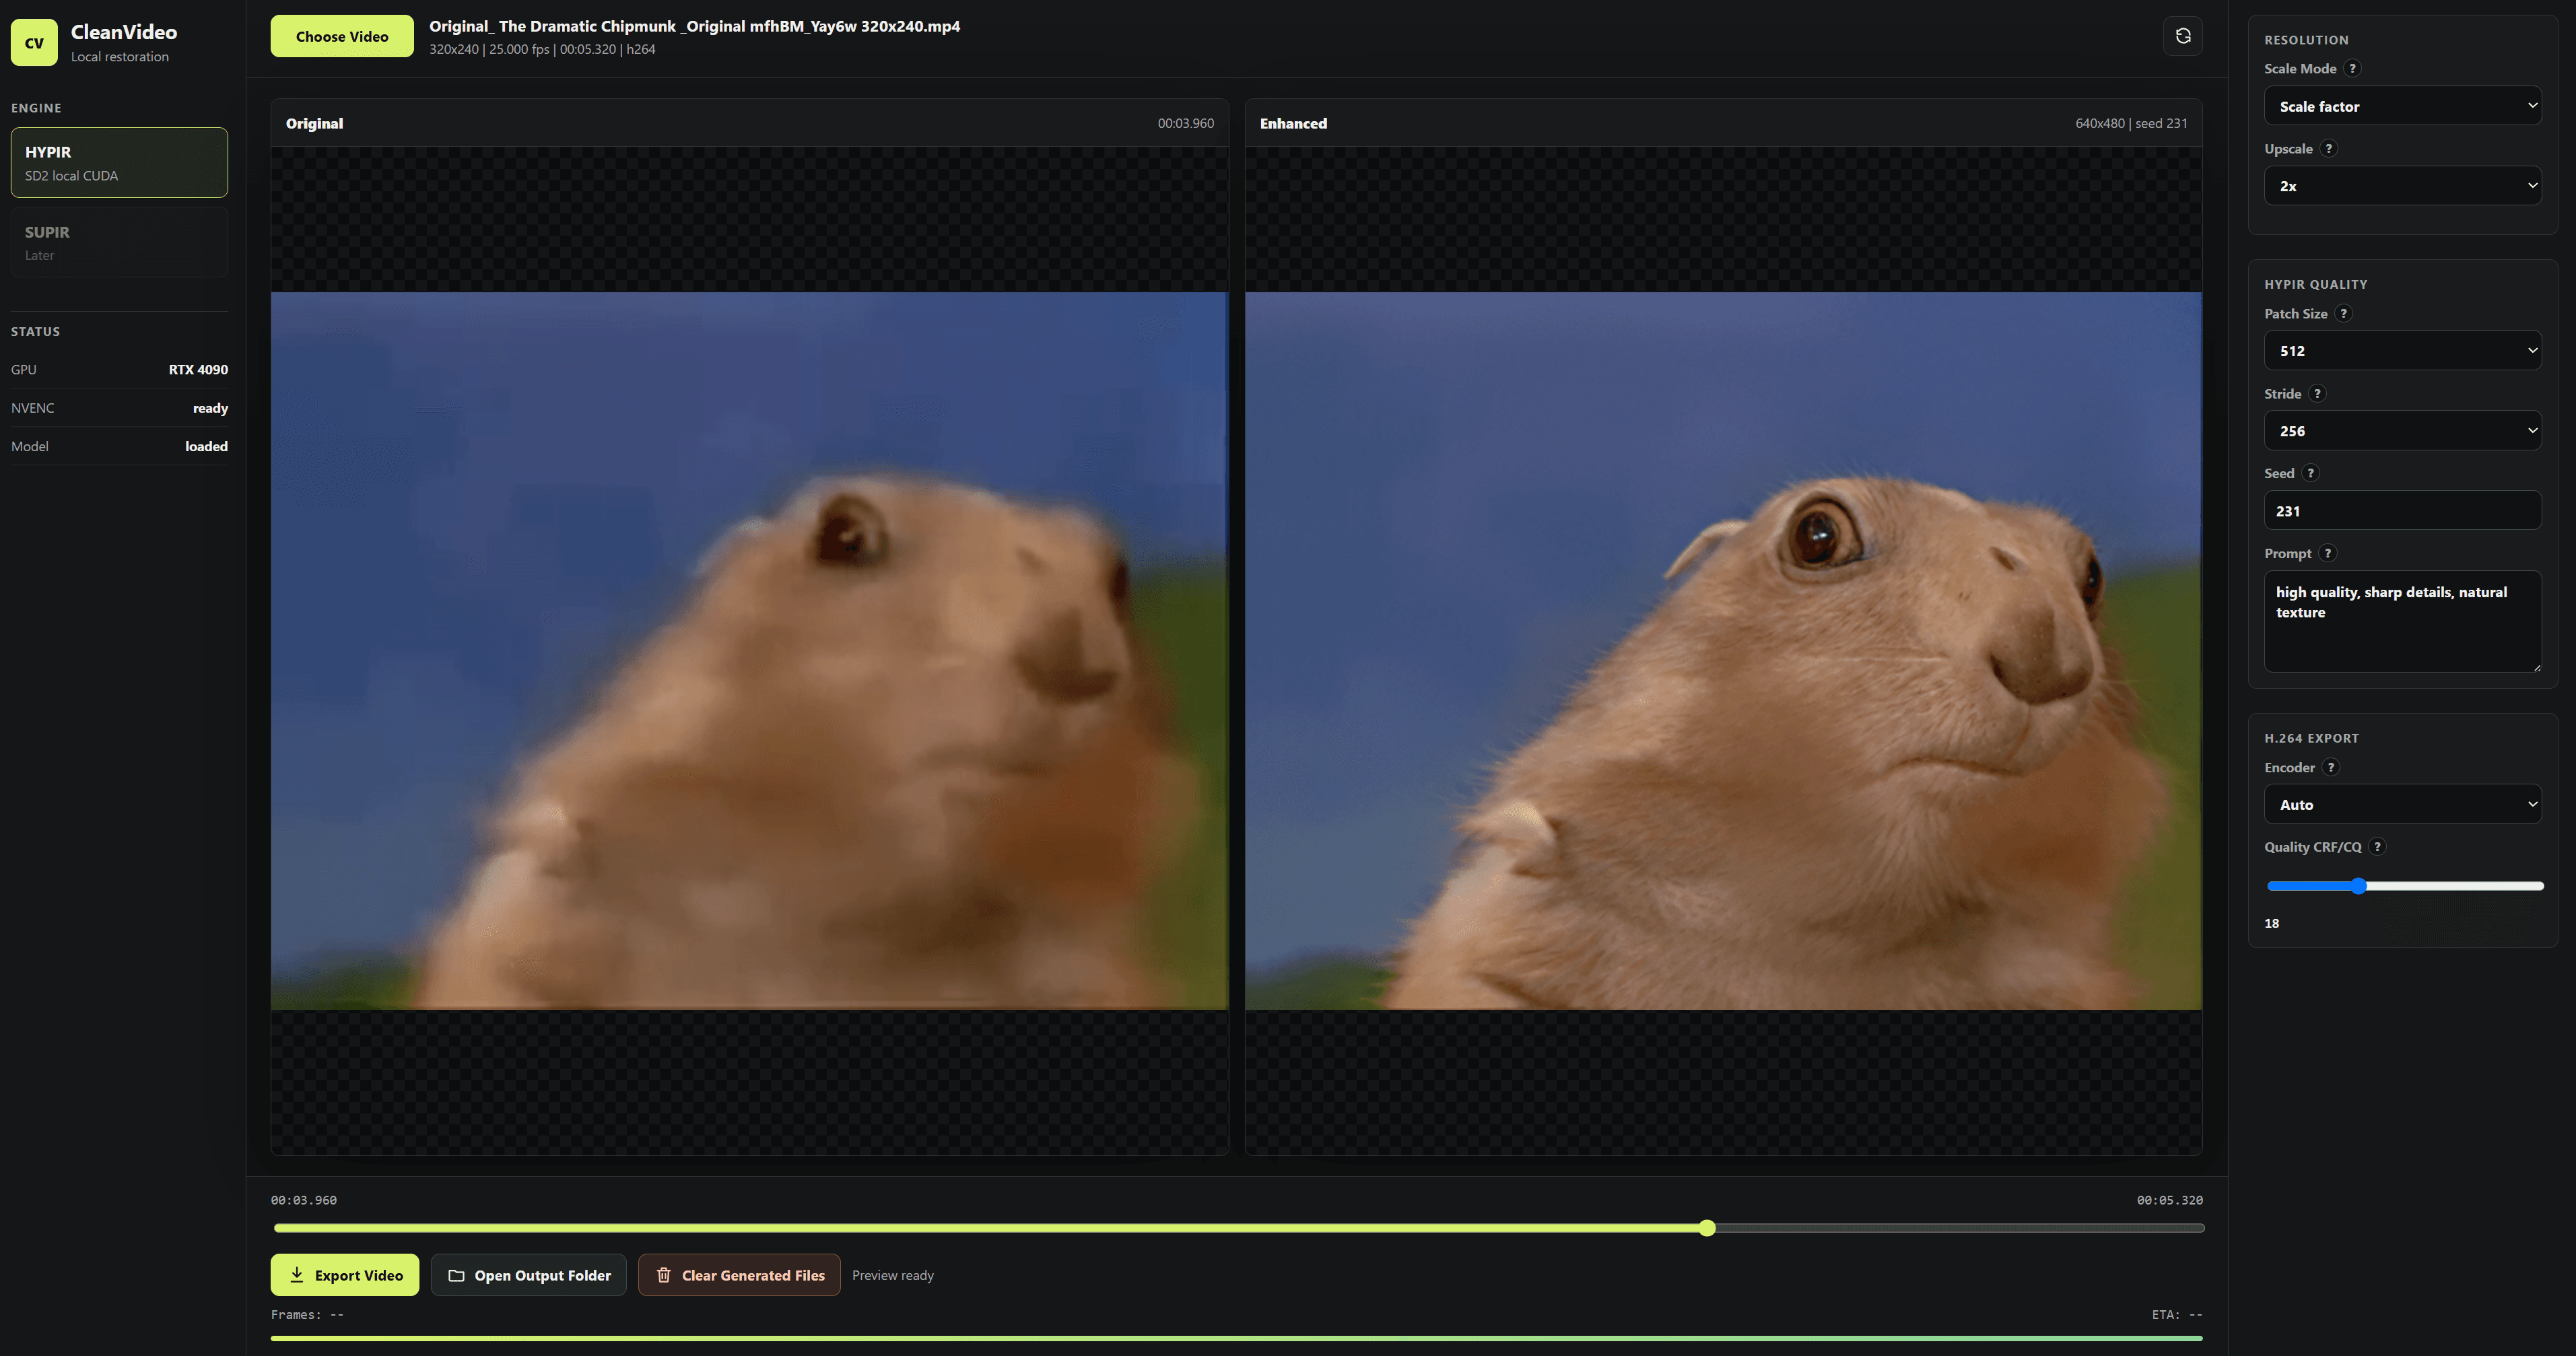Screen dimensions: 2576x1356
Task: Click the quality value '18' label
Action: coord(2272,924)
